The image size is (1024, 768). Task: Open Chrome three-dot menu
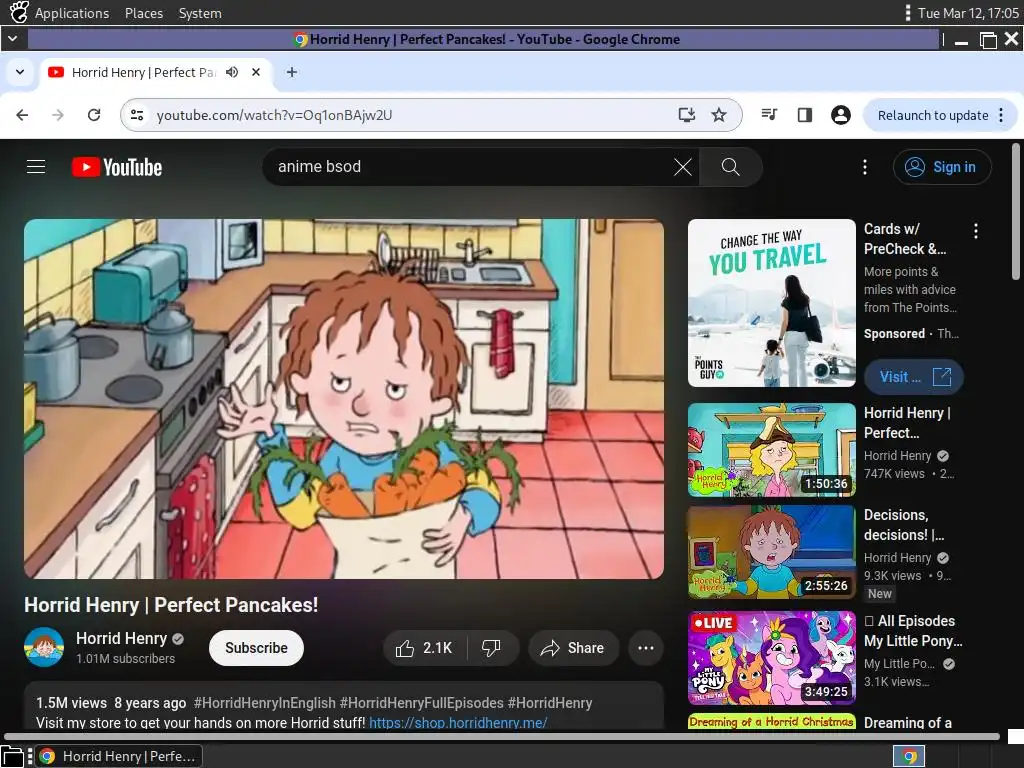click(x=1002, y=115)
